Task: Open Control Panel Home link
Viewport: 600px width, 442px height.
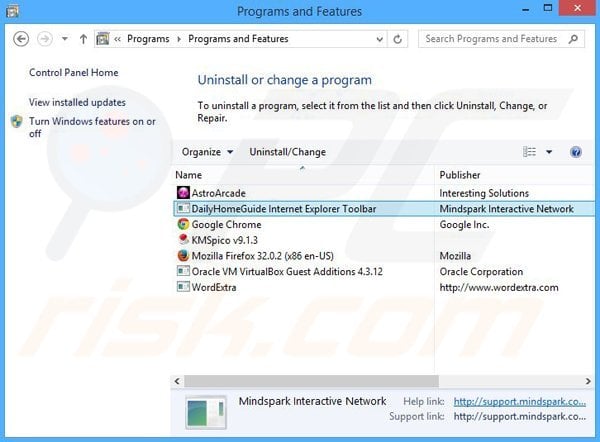Action: tap(73, 73)
